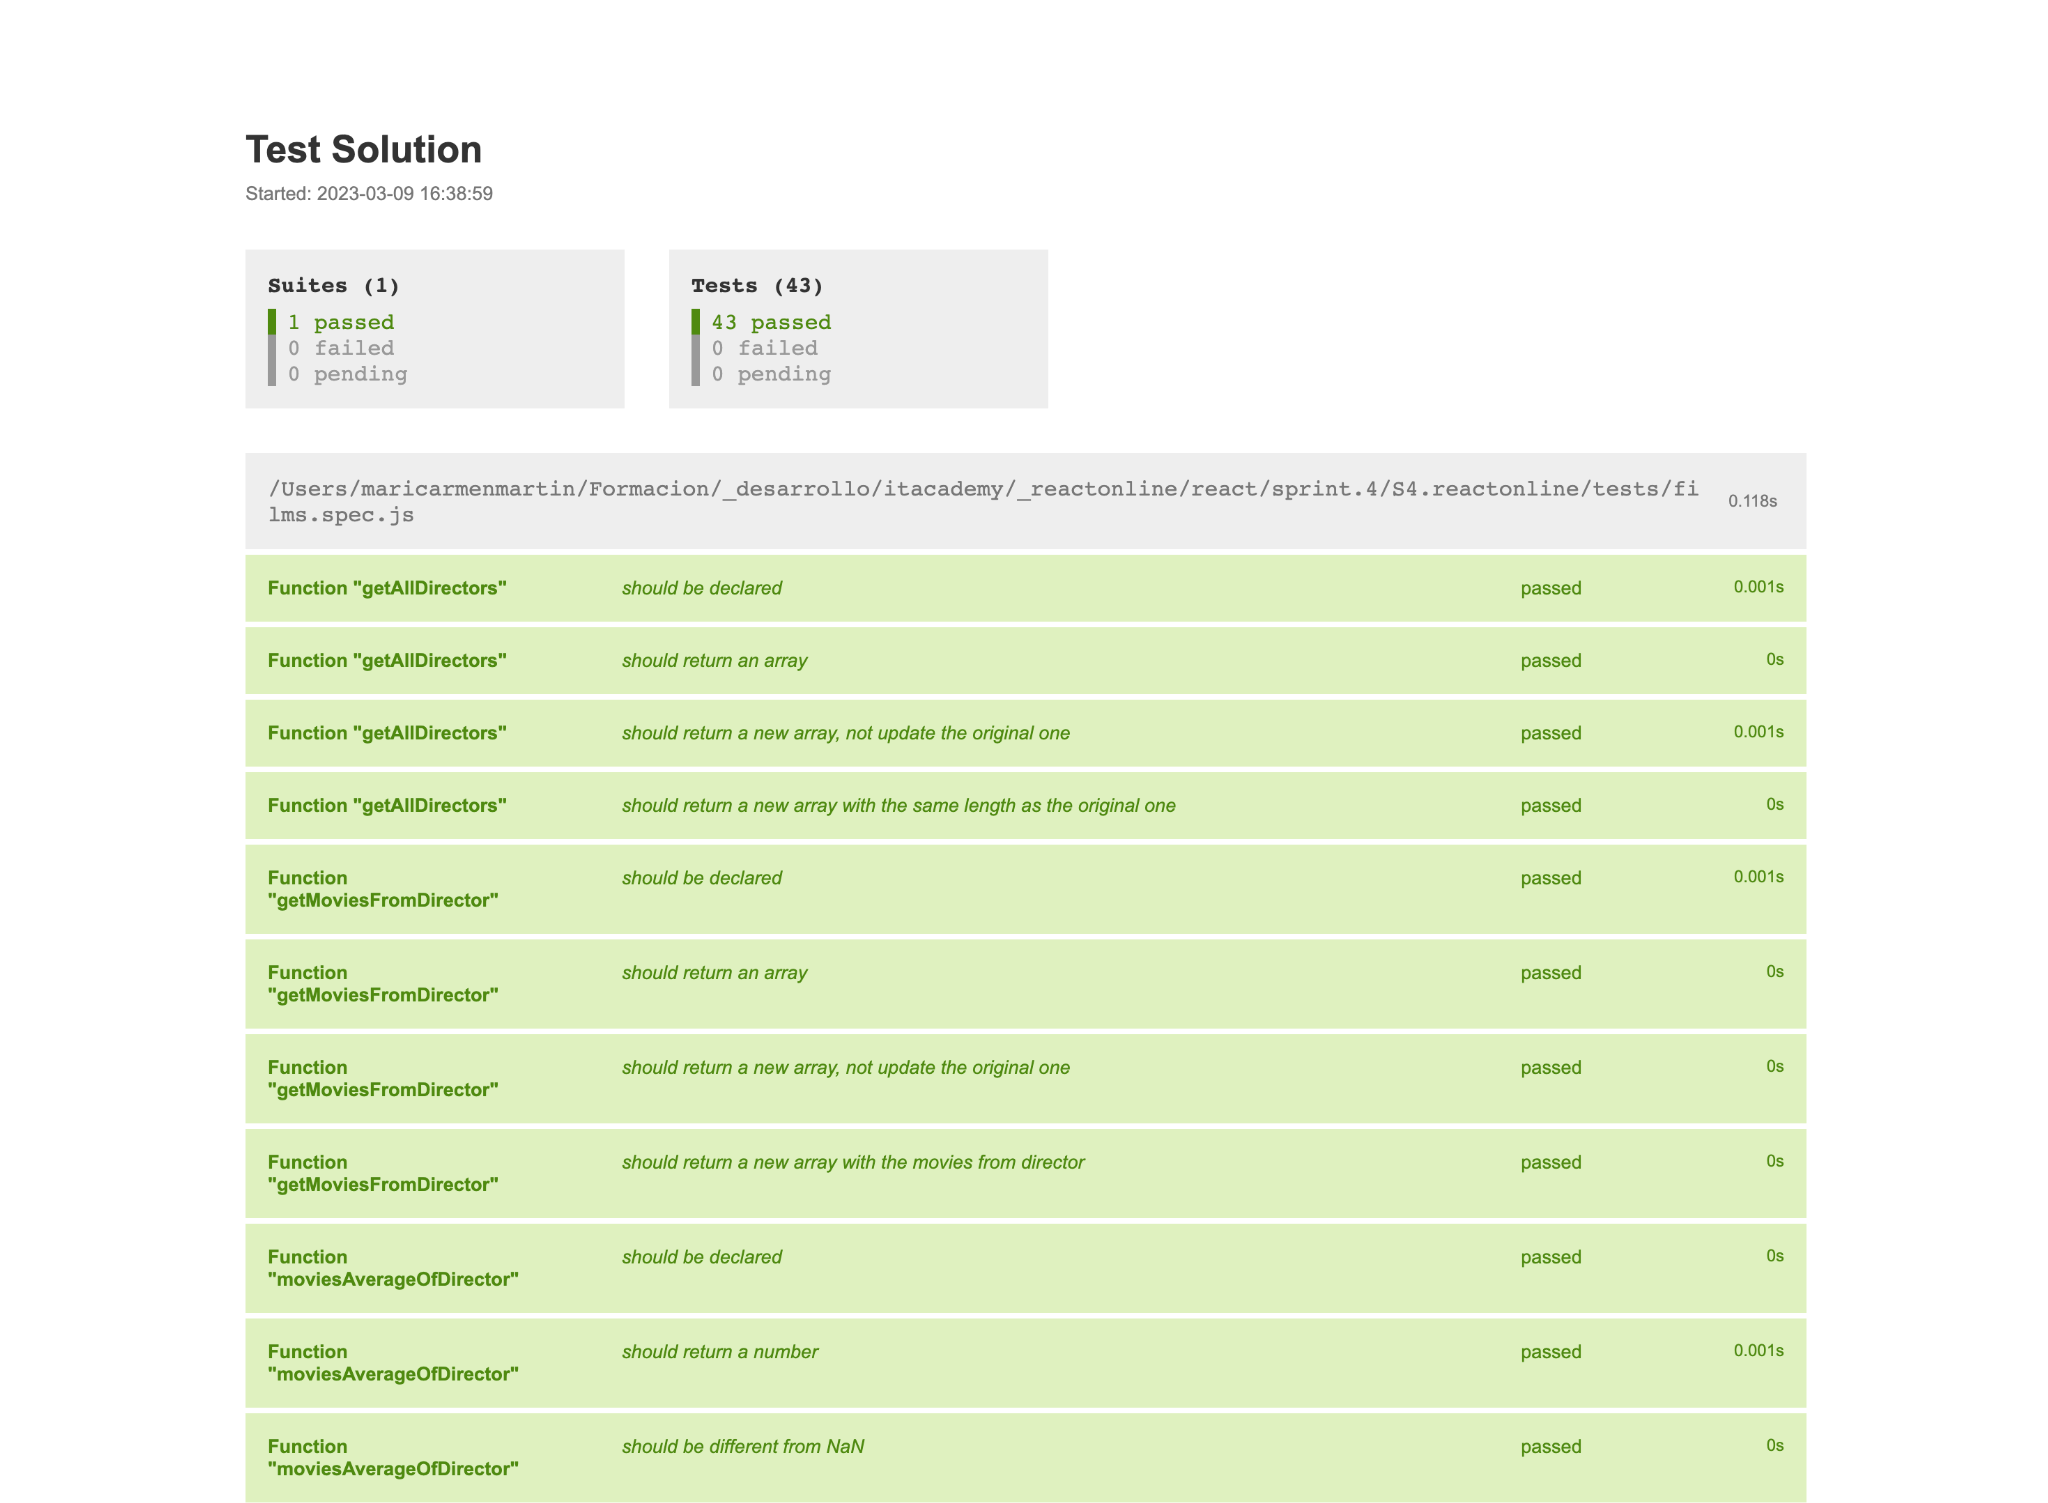Click function name in "should return a number" row

(393, 1363)
